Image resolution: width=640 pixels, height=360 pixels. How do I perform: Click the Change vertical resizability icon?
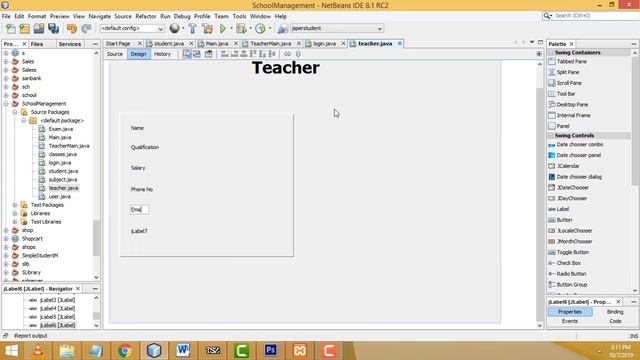tap(298, 54)
